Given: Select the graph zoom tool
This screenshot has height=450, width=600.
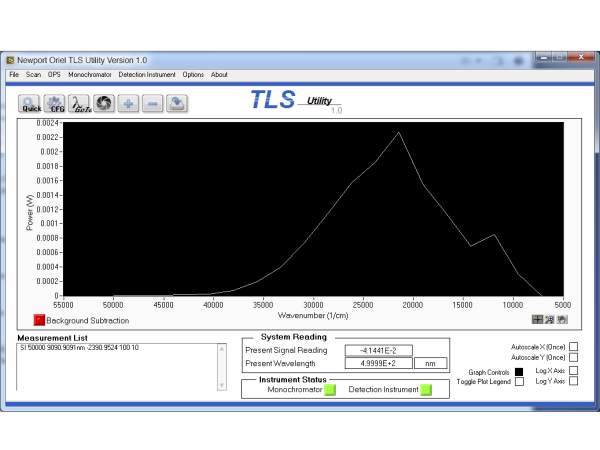Looking at the screenshot, I should click(550, 320).
